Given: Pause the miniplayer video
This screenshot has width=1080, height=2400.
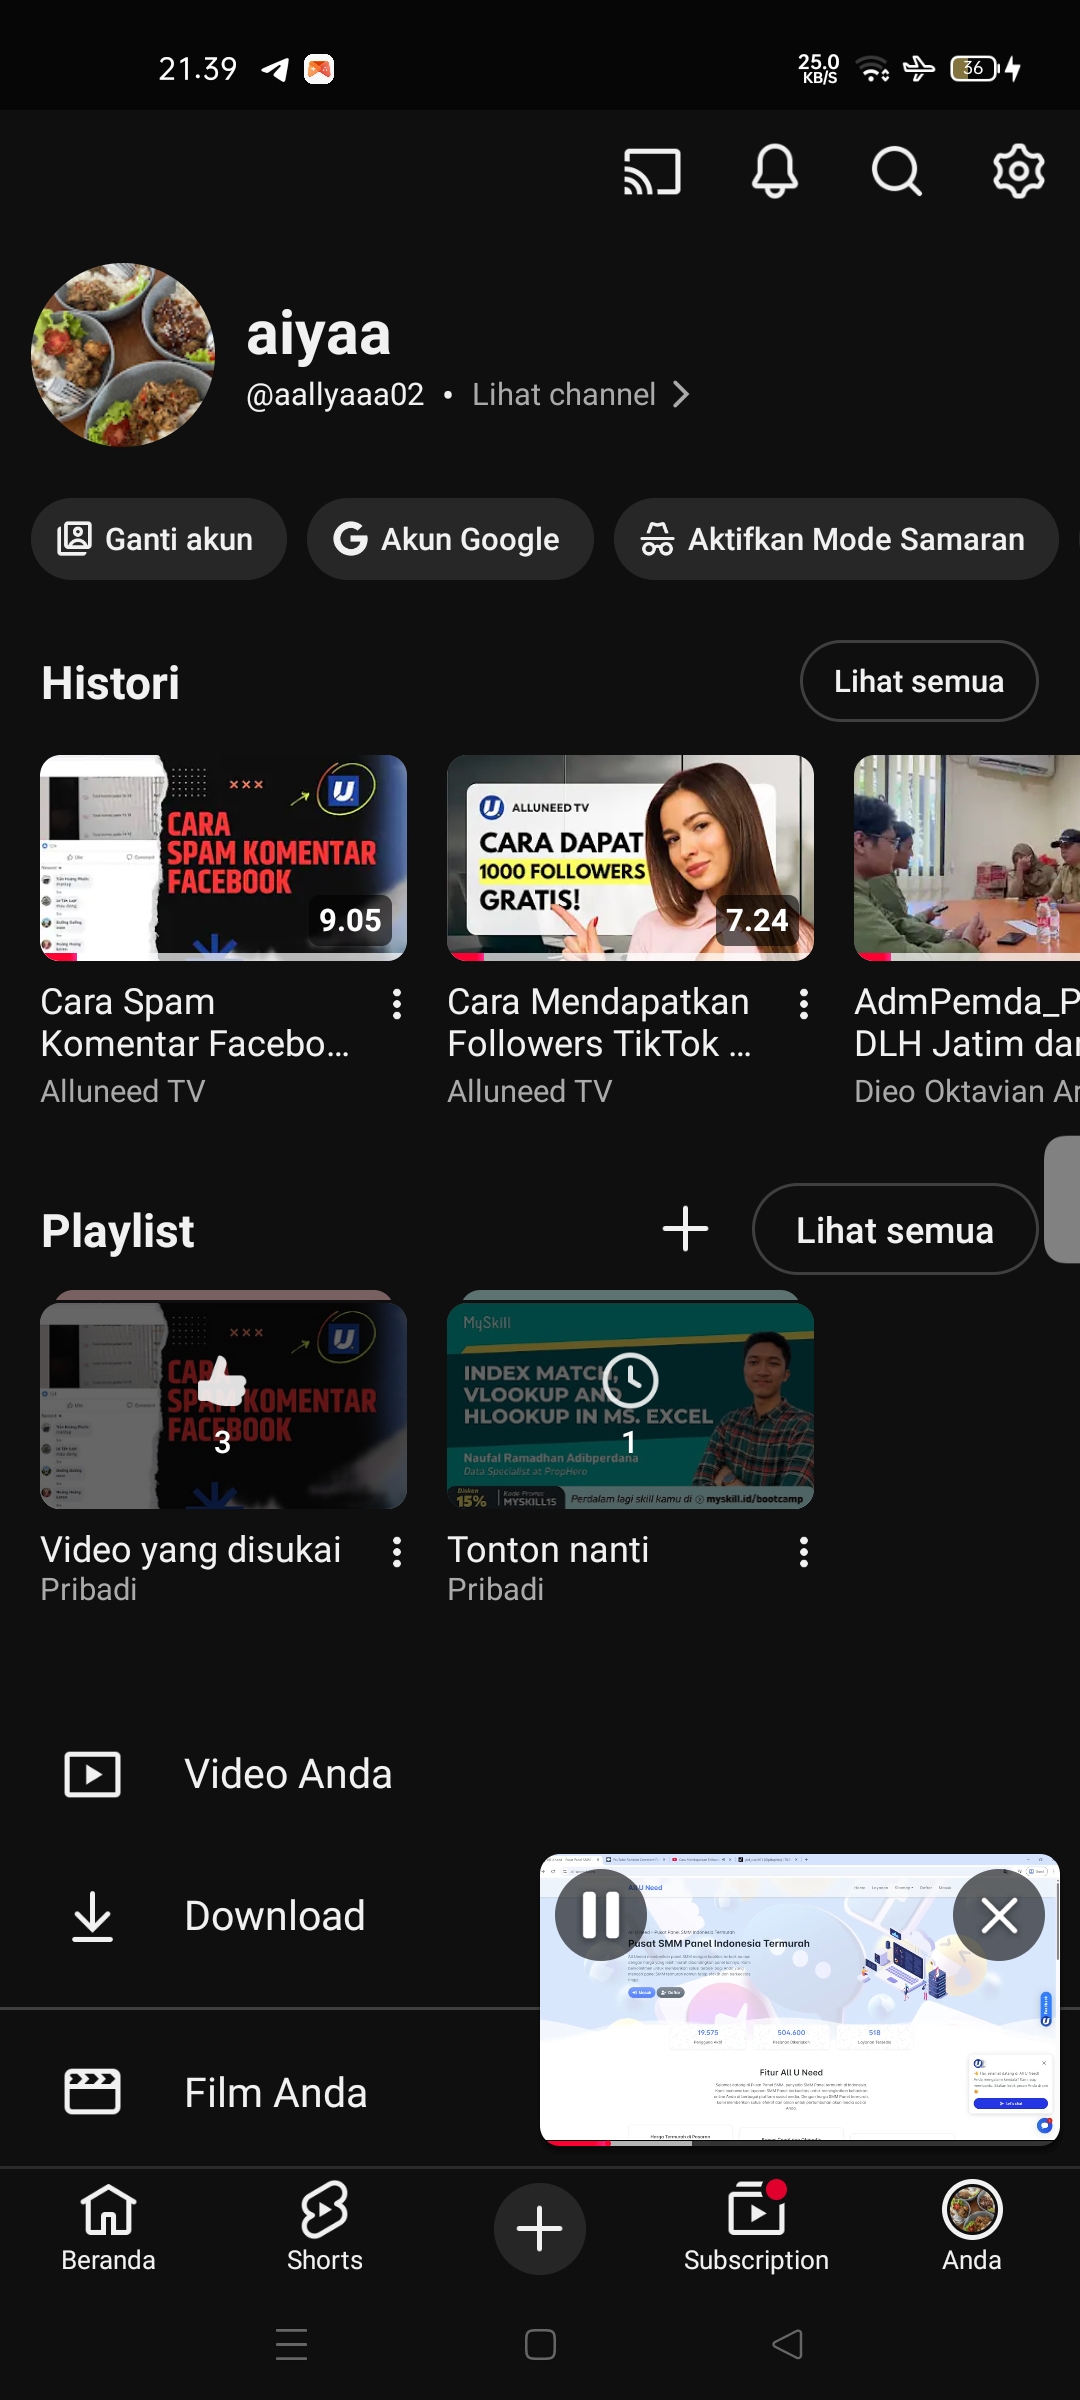Looking at the screenshot, I should (601, 1915).
